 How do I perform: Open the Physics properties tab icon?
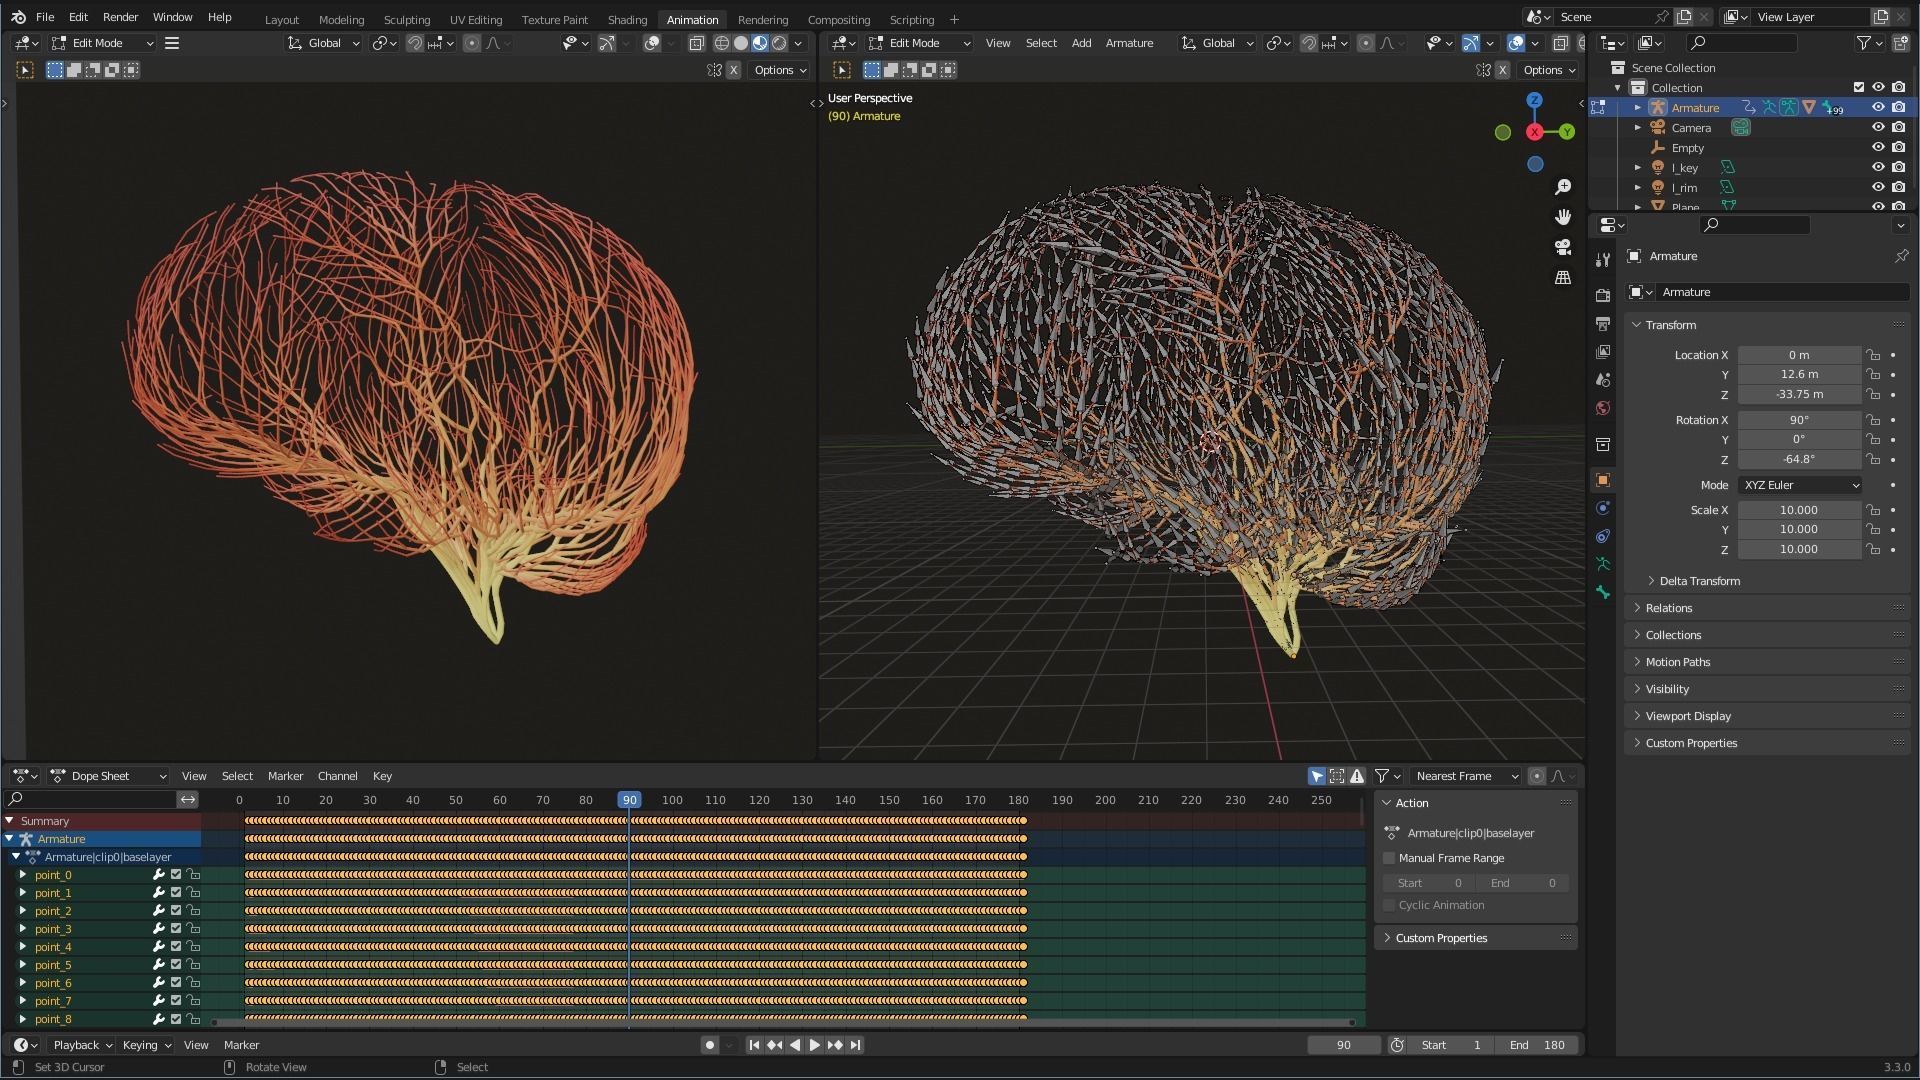(x=1603, y=508)
